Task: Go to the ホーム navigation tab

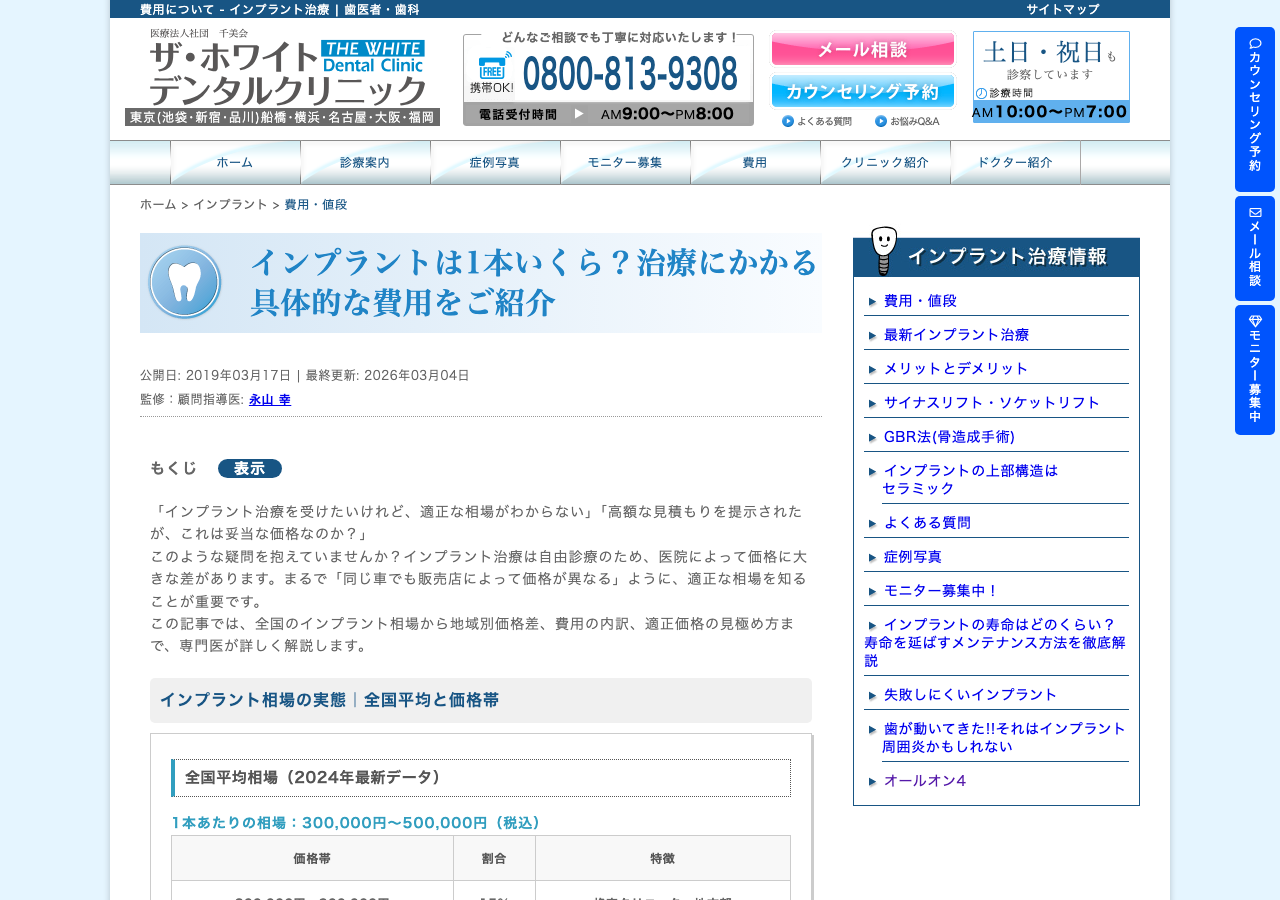Action: pos(235,162)
